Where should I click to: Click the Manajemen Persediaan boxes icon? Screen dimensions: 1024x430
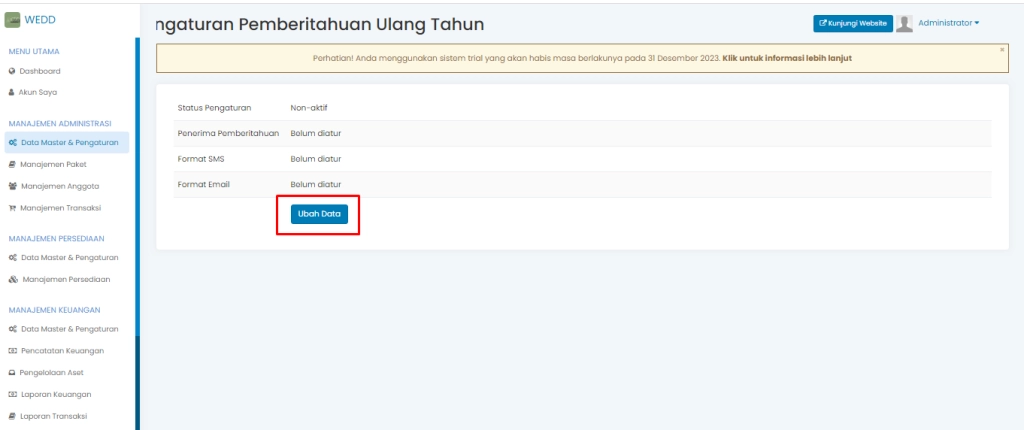tap(12, 279)
